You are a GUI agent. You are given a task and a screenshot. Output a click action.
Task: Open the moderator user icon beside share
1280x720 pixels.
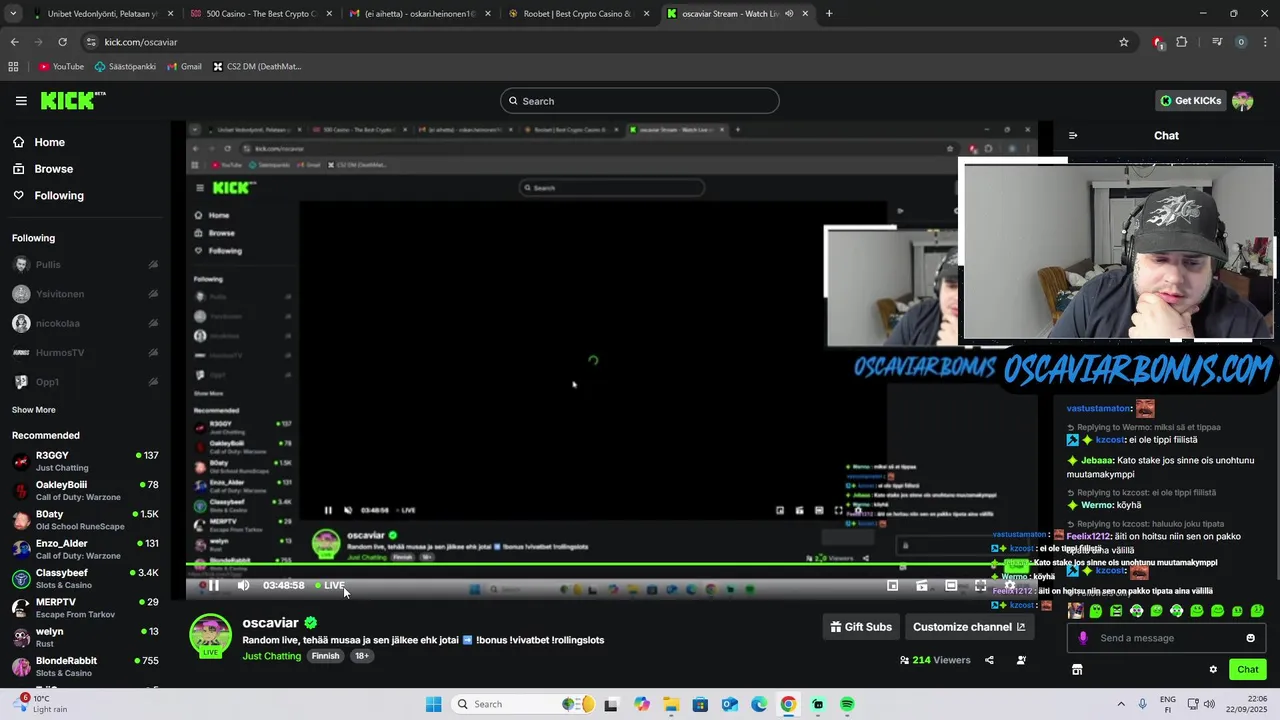point(1021,660)
